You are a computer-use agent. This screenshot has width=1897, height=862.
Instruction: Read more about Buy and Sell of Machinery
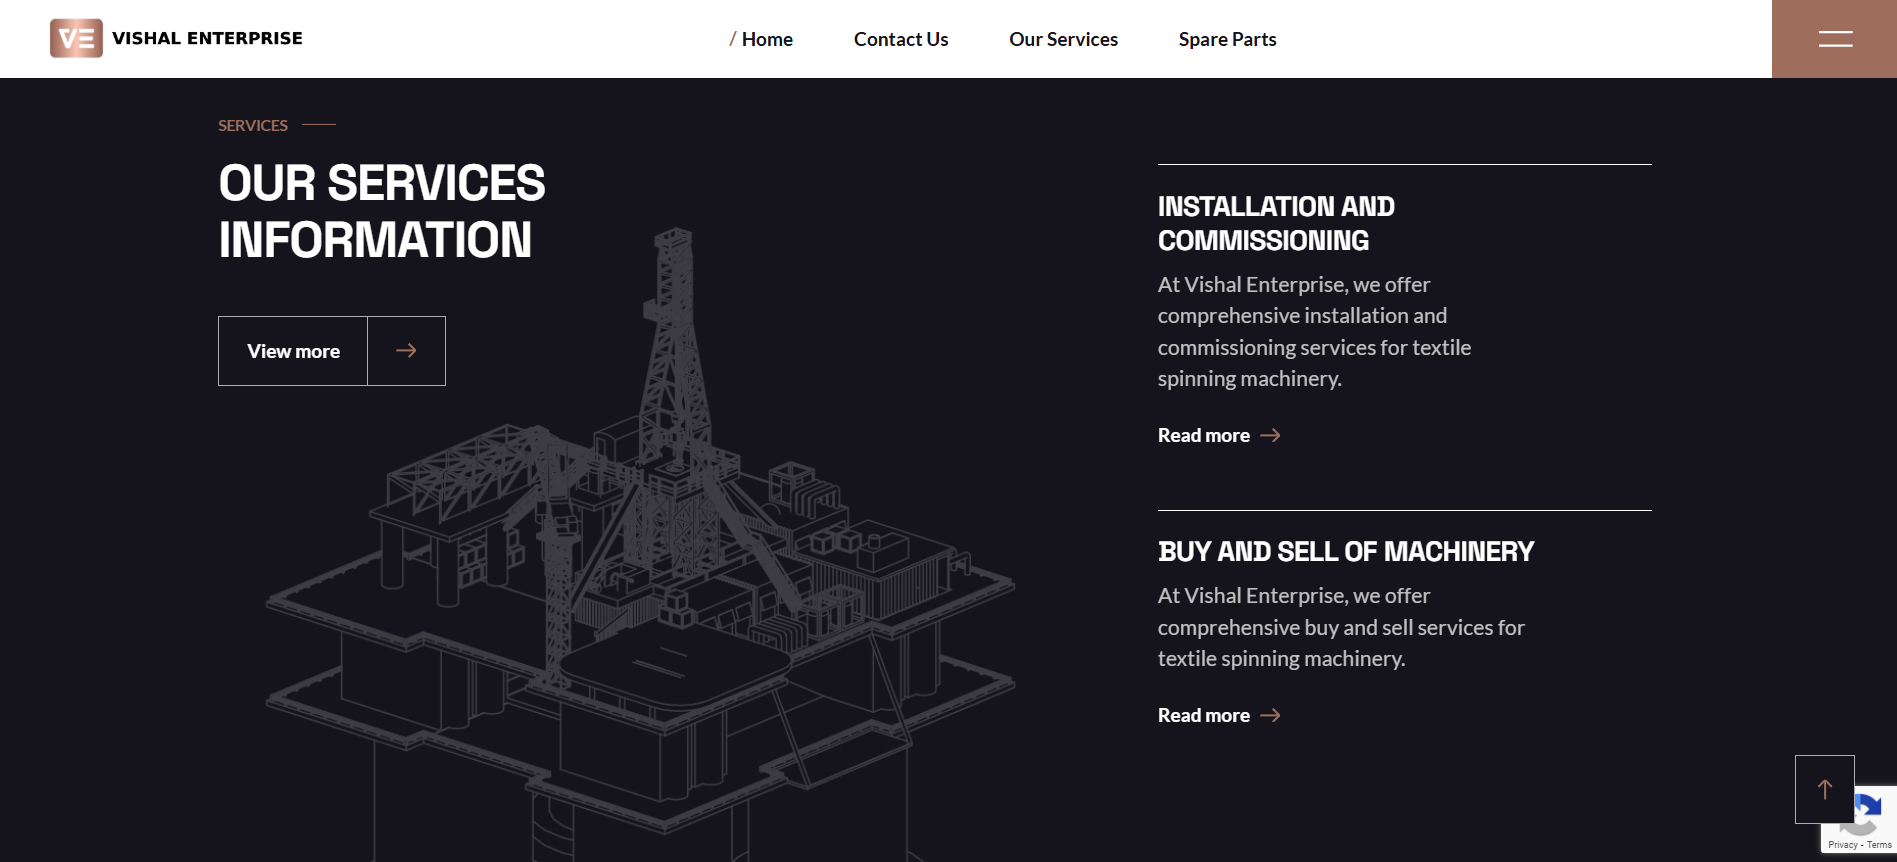click(1204, 716)
